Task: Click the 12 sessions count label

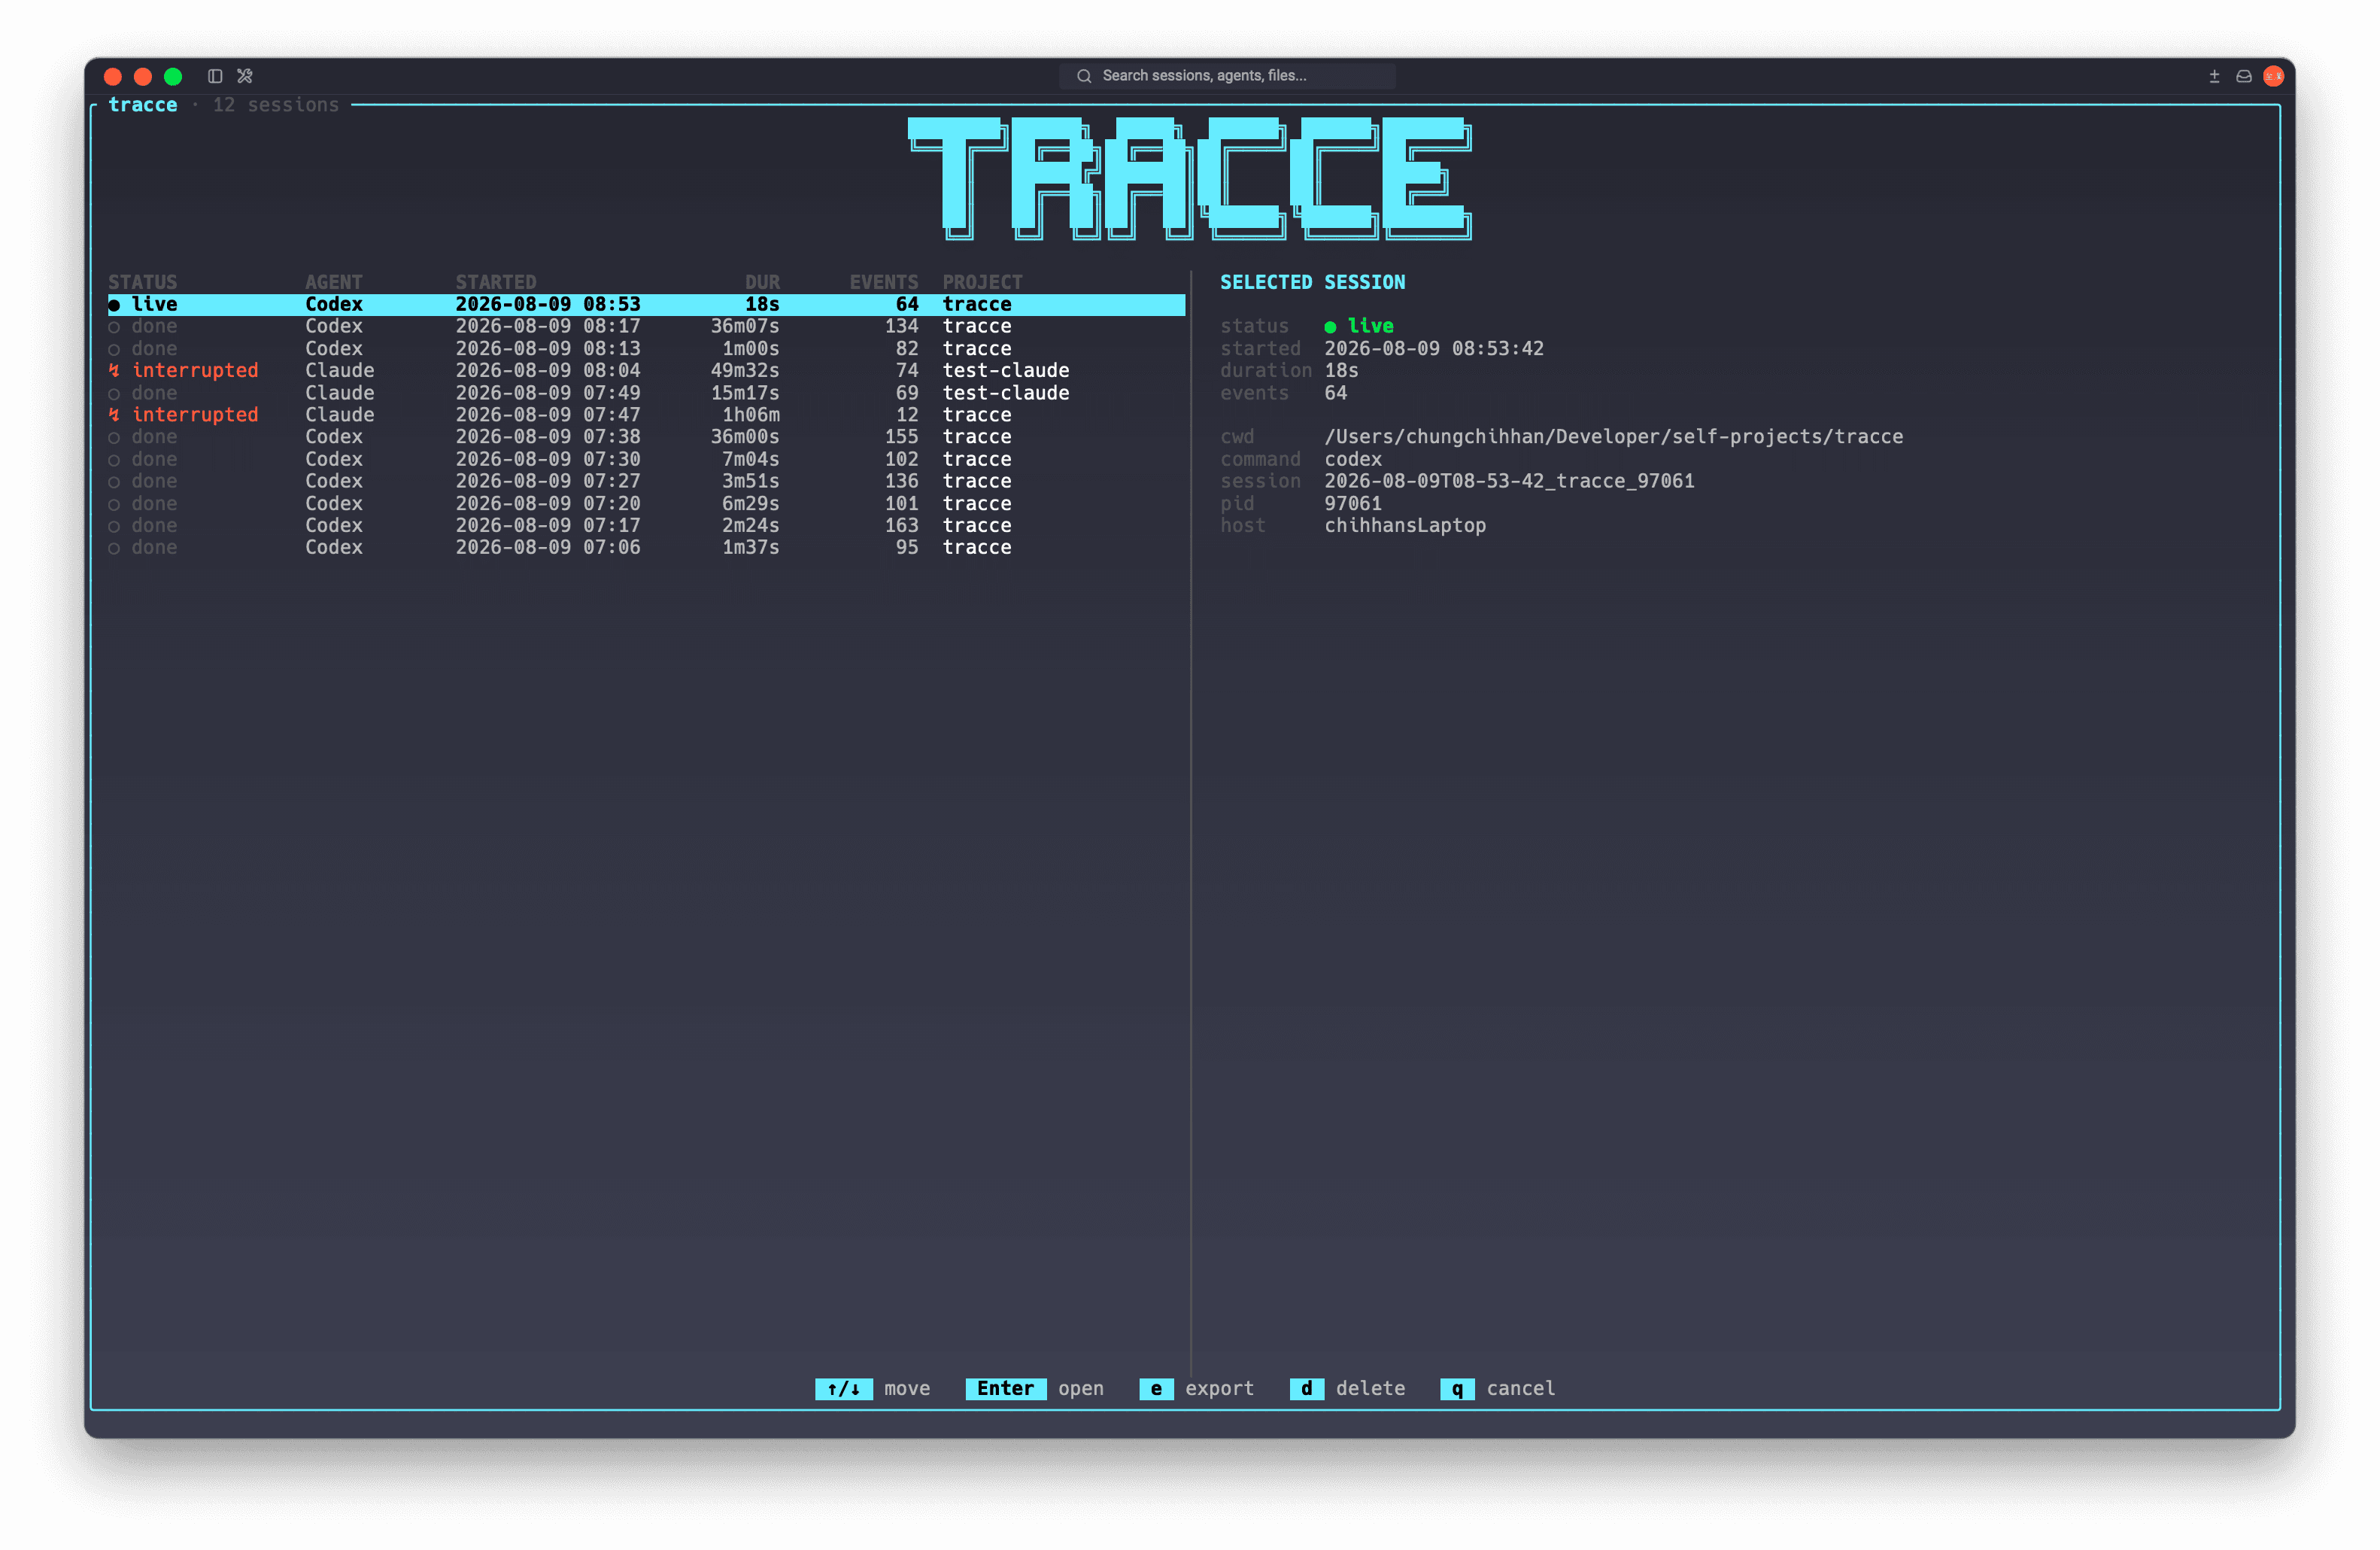Action: point(275,105)
